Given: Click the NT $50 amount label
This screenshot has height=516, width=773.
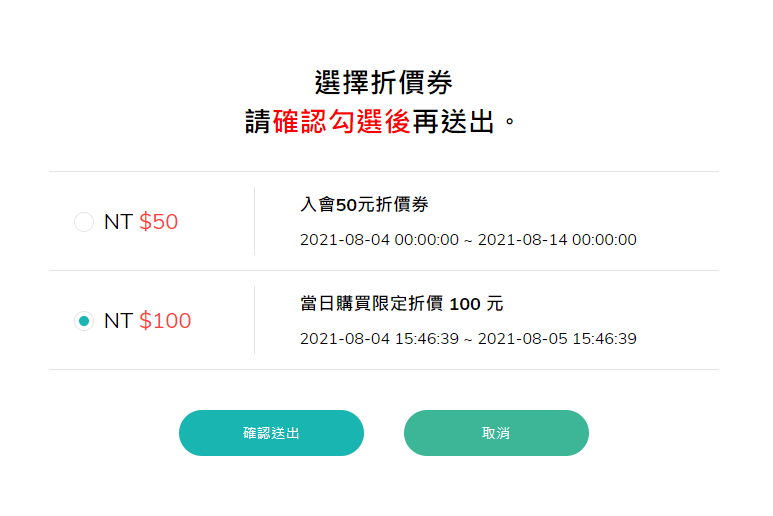Looking at the screenshot, I should 141,222.
